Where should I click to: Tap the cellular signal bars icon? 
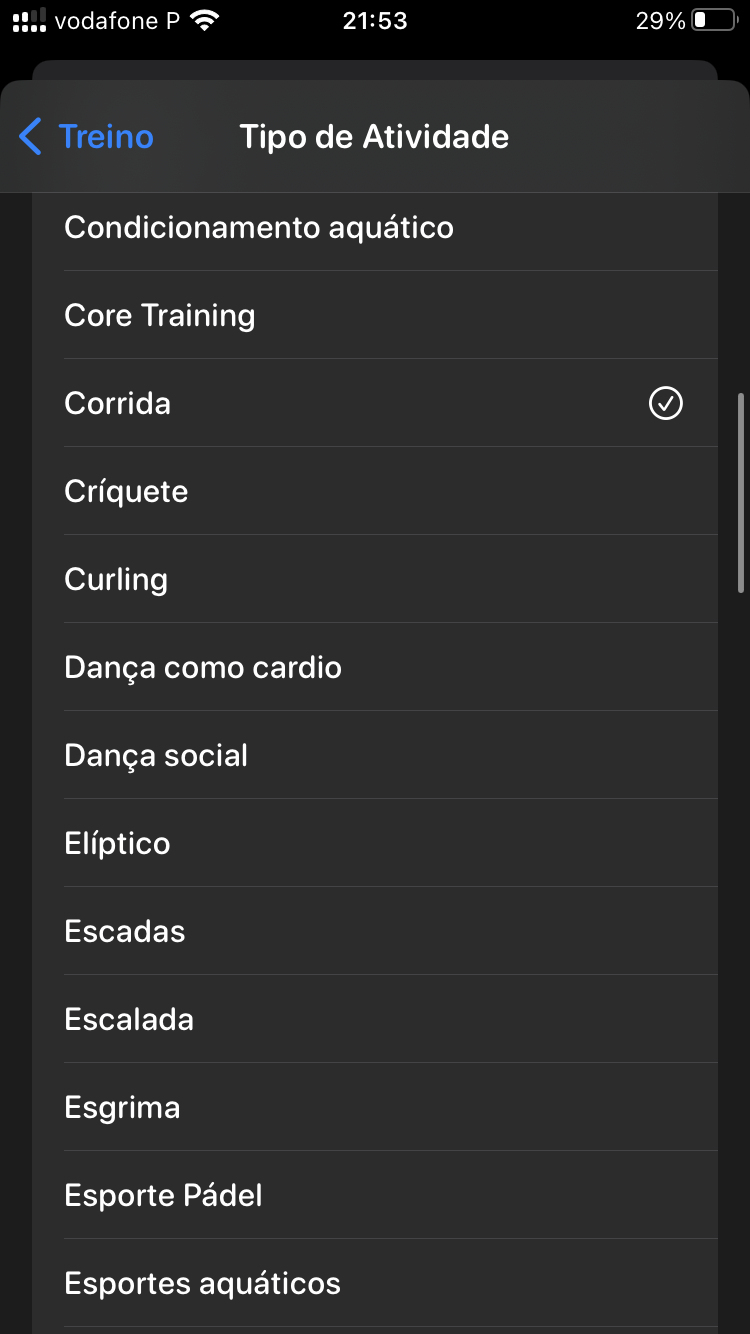pos(29,21)
